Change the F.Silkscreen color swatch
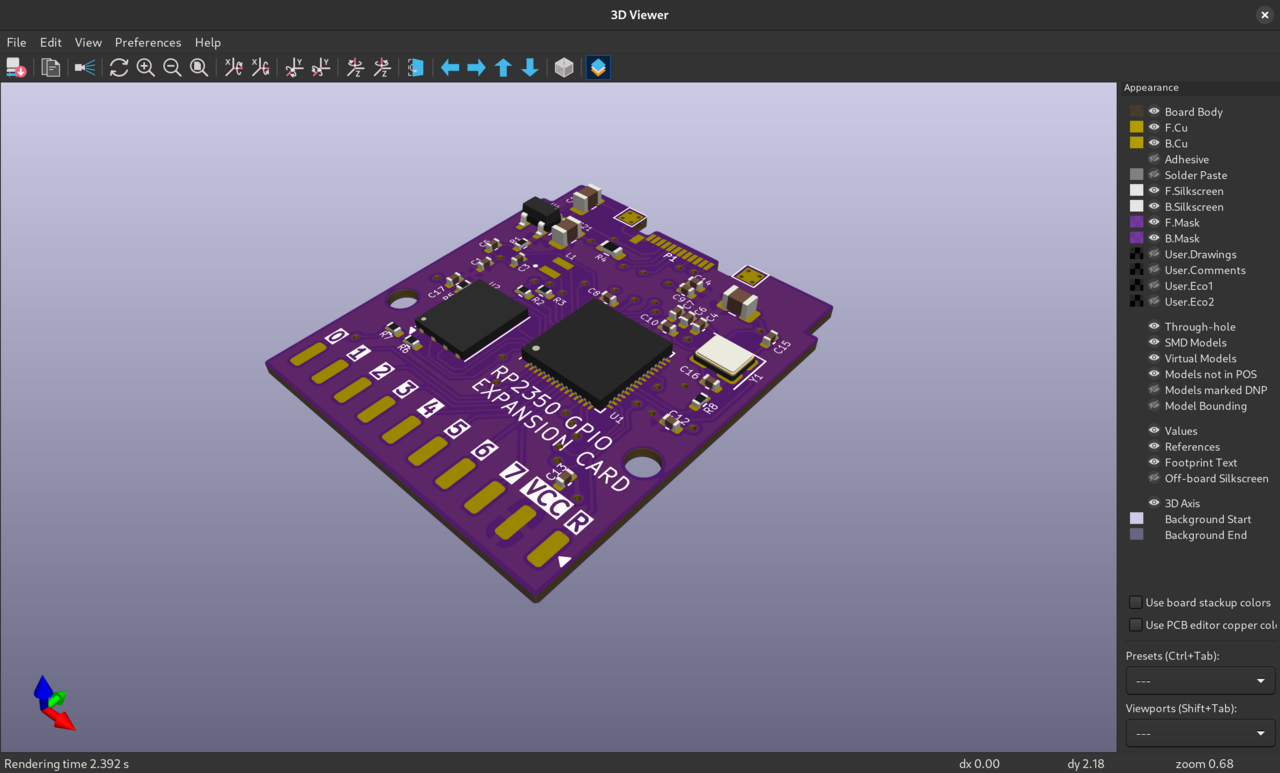 click(x=1136, y=190)
